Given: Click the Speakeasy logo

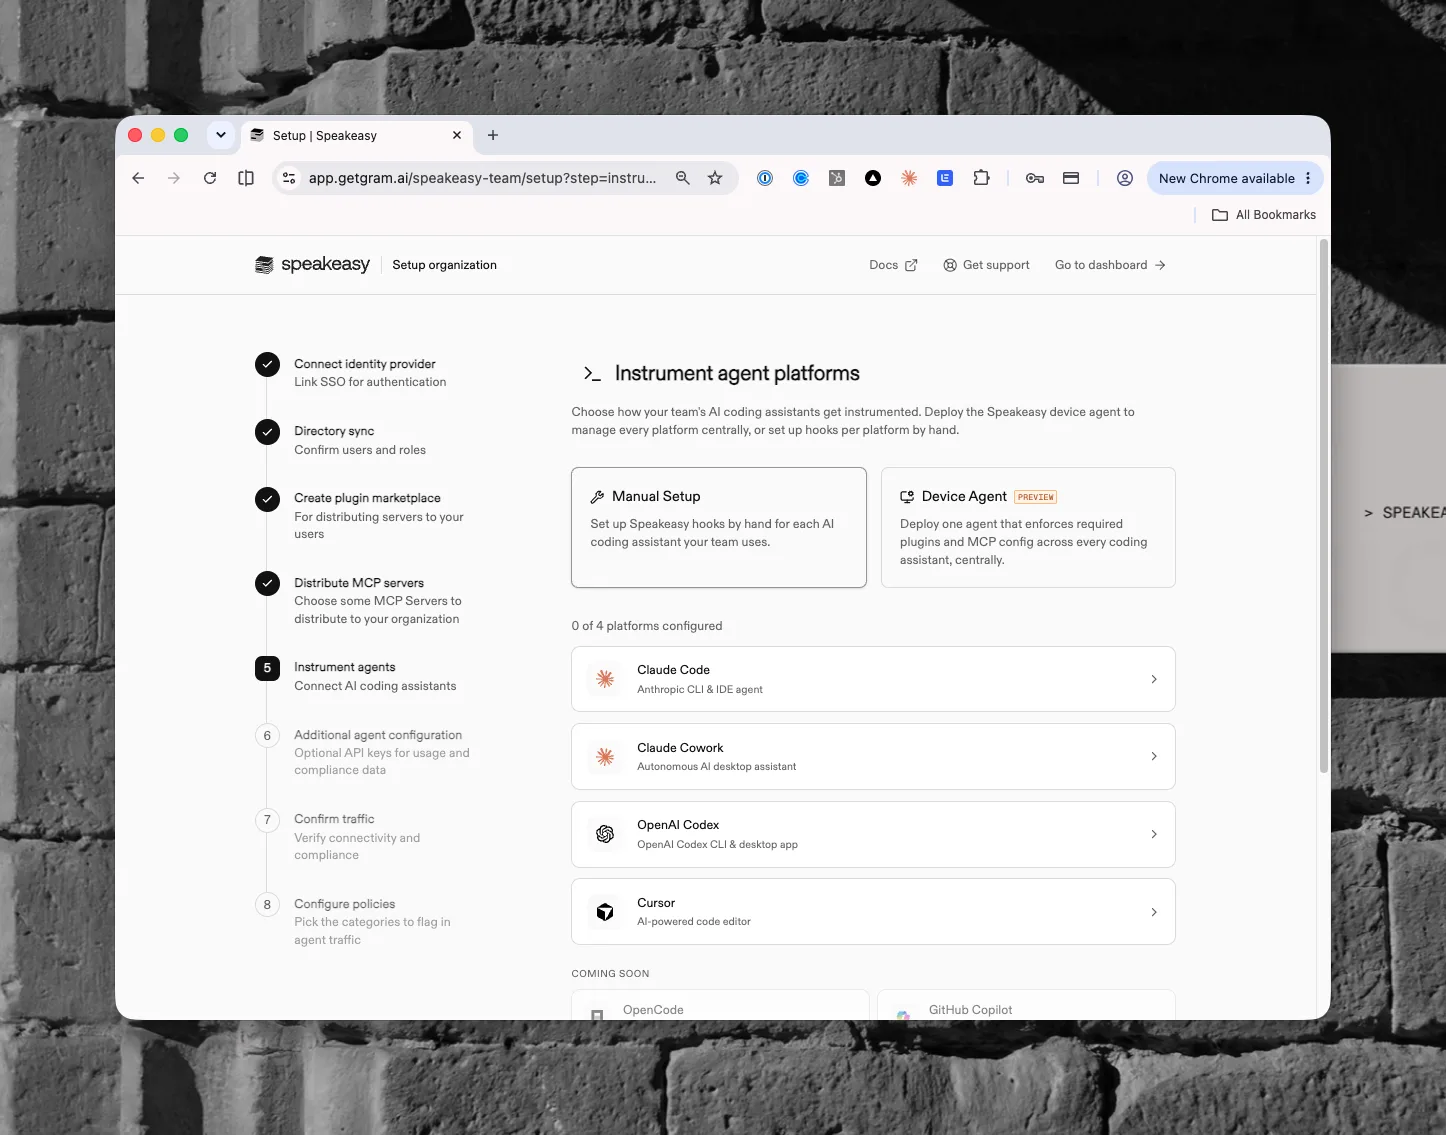Looking at the screenshot, I should [312, 264].
